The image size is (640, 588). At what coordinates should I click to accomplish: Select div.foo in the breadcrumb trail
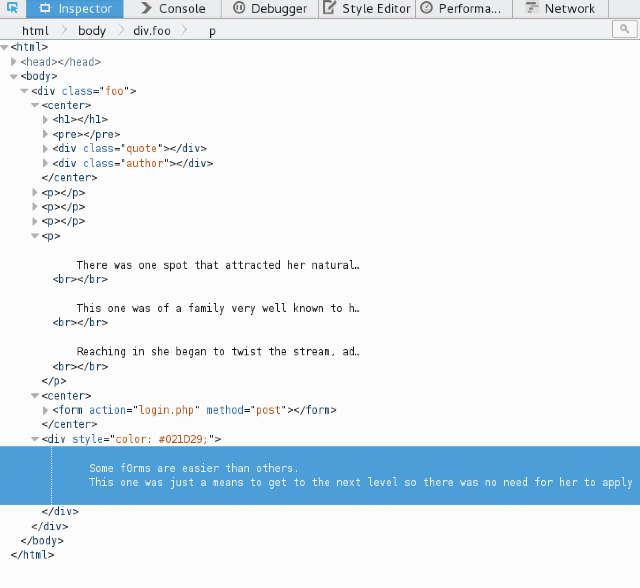point(152,31)
